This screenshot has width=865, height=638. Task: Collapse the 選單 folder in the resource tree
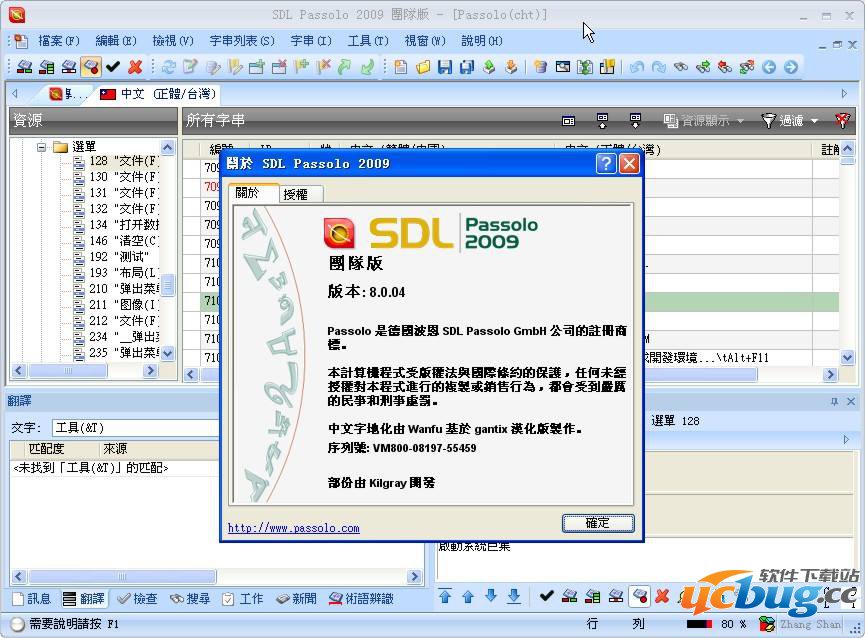[x=43, y=147]
